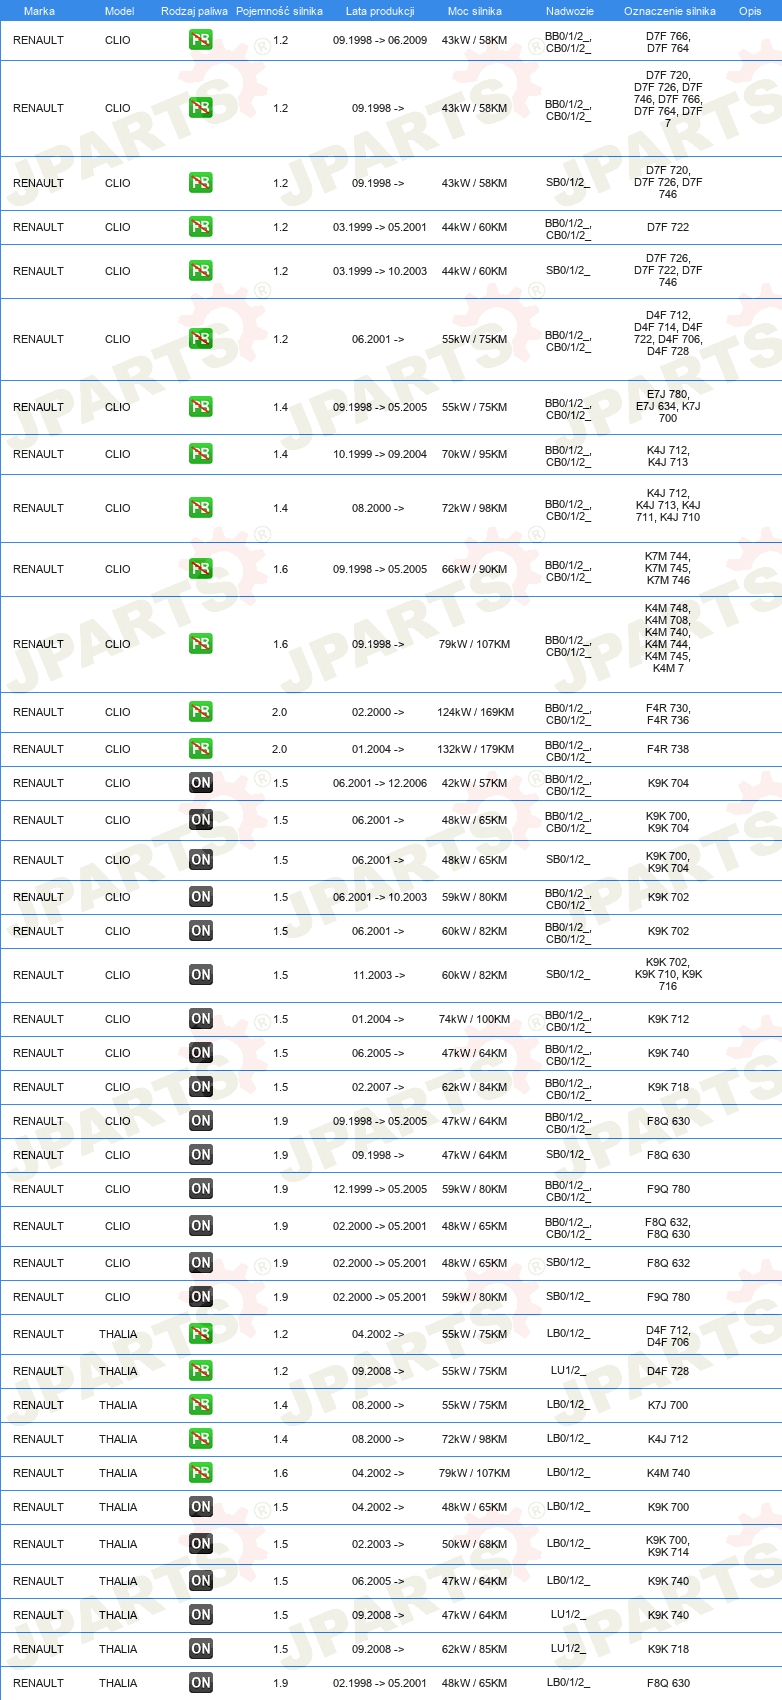Click the petrol icon in the K7M 744 row

click(x=200, y=569)
